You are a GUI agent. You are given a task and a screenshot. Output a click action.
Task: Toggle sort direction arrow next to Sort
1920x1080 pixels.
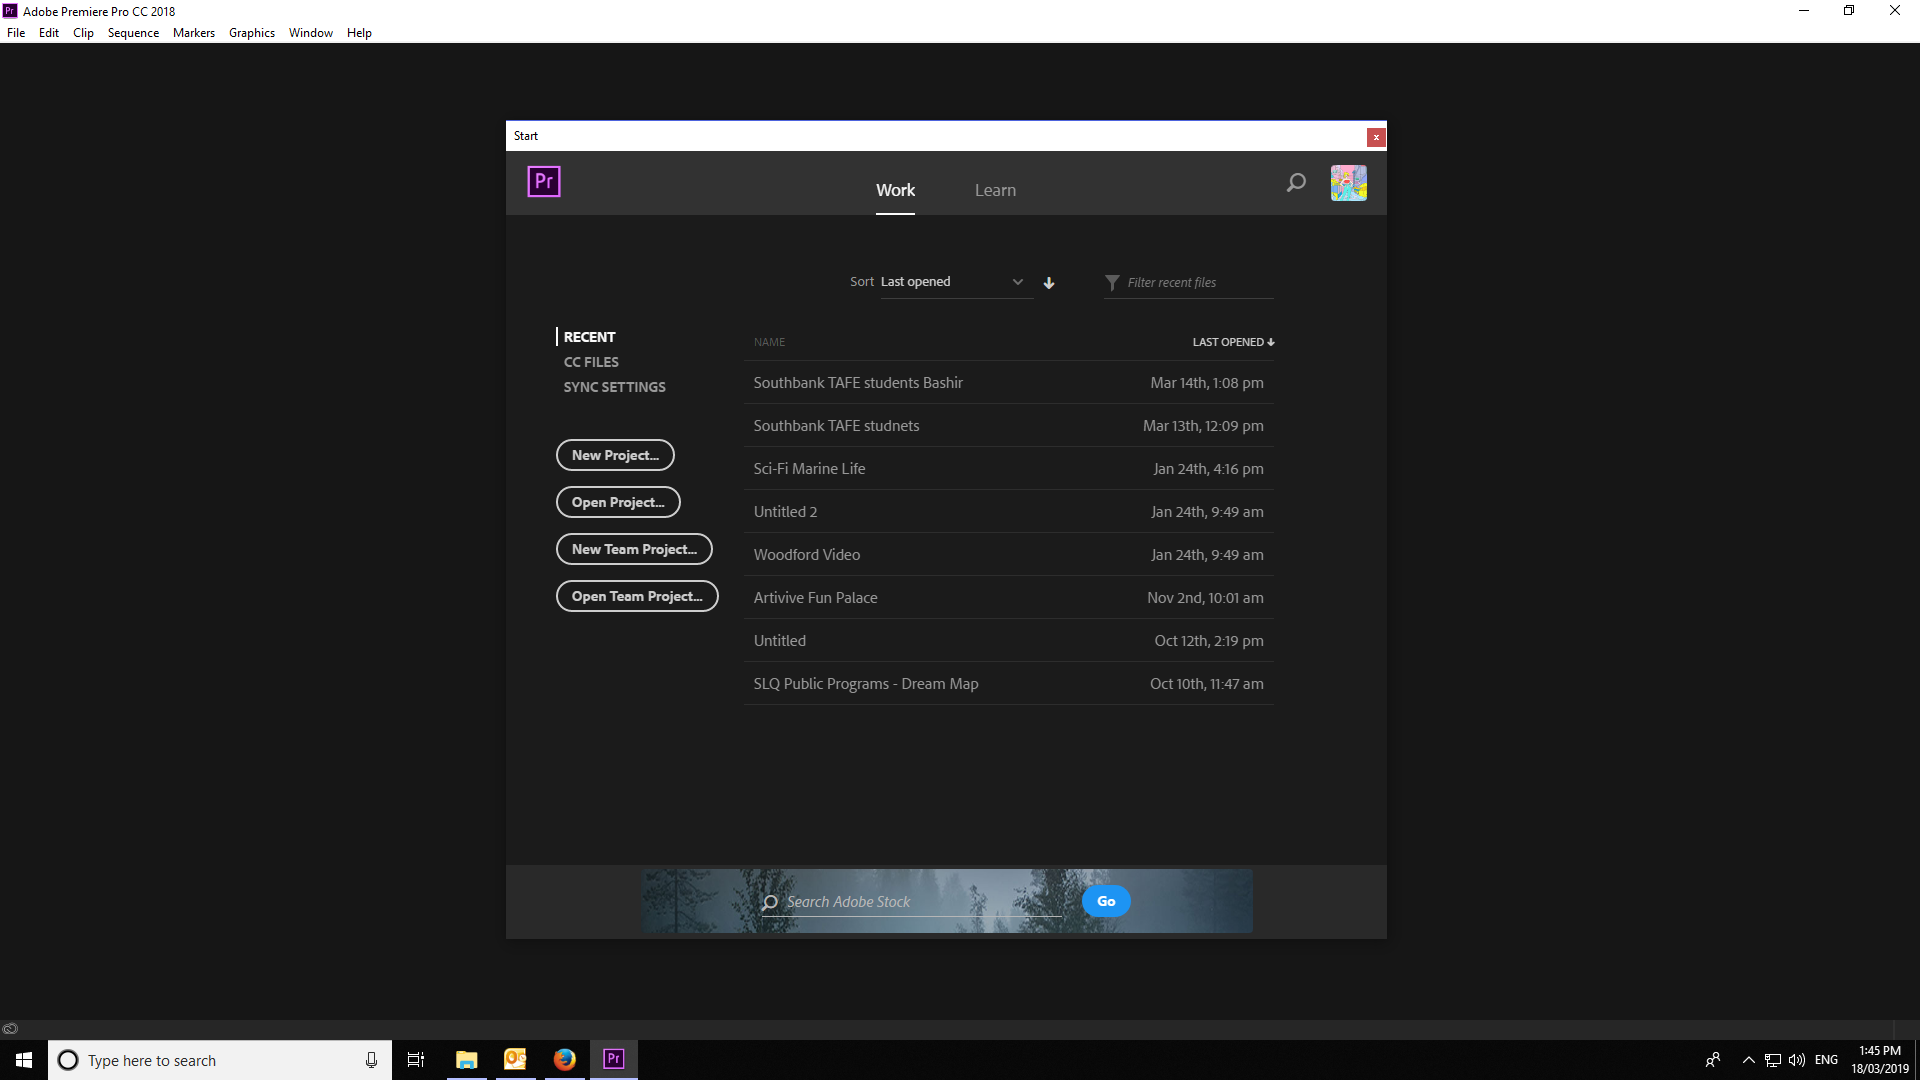click(x=1049, y=283)
